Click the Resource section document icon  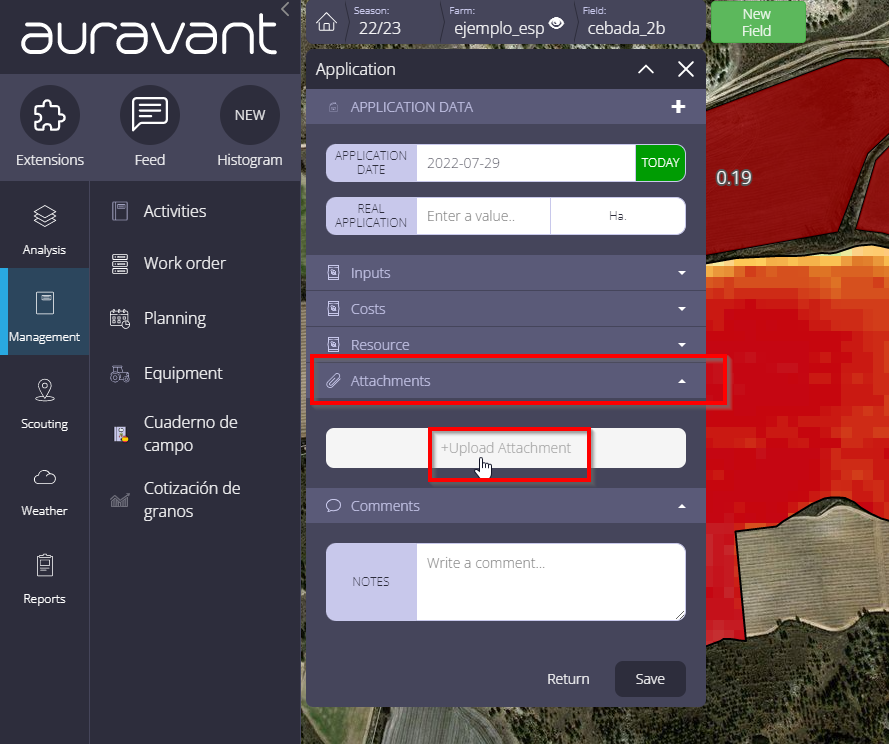(333, 345)
